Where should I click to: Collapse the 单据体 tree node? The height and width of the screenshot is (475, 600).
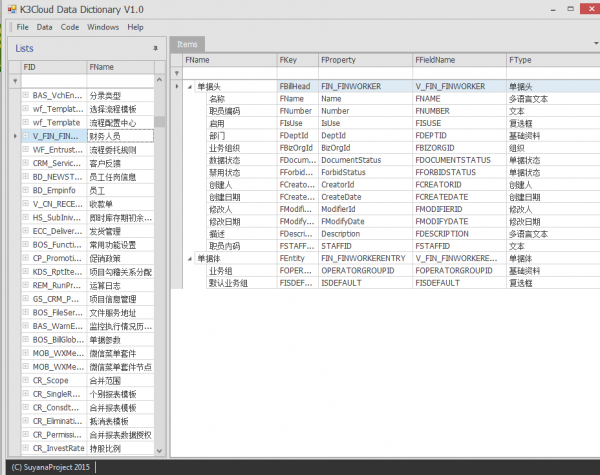(x=189, y=258)
